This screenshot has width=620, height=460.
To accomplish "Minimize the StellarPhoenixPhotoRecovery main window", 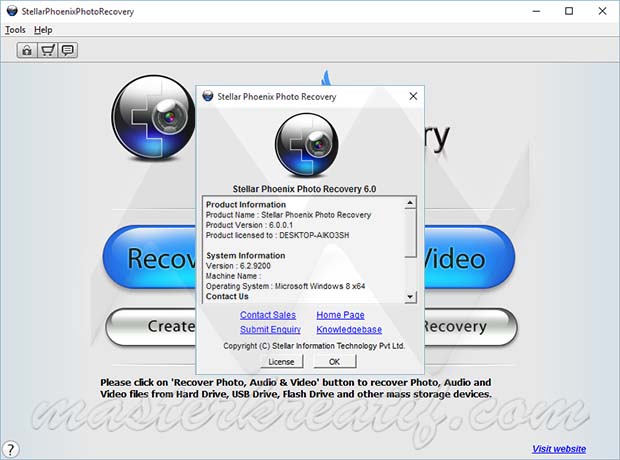I will click(x=536, y=11).
